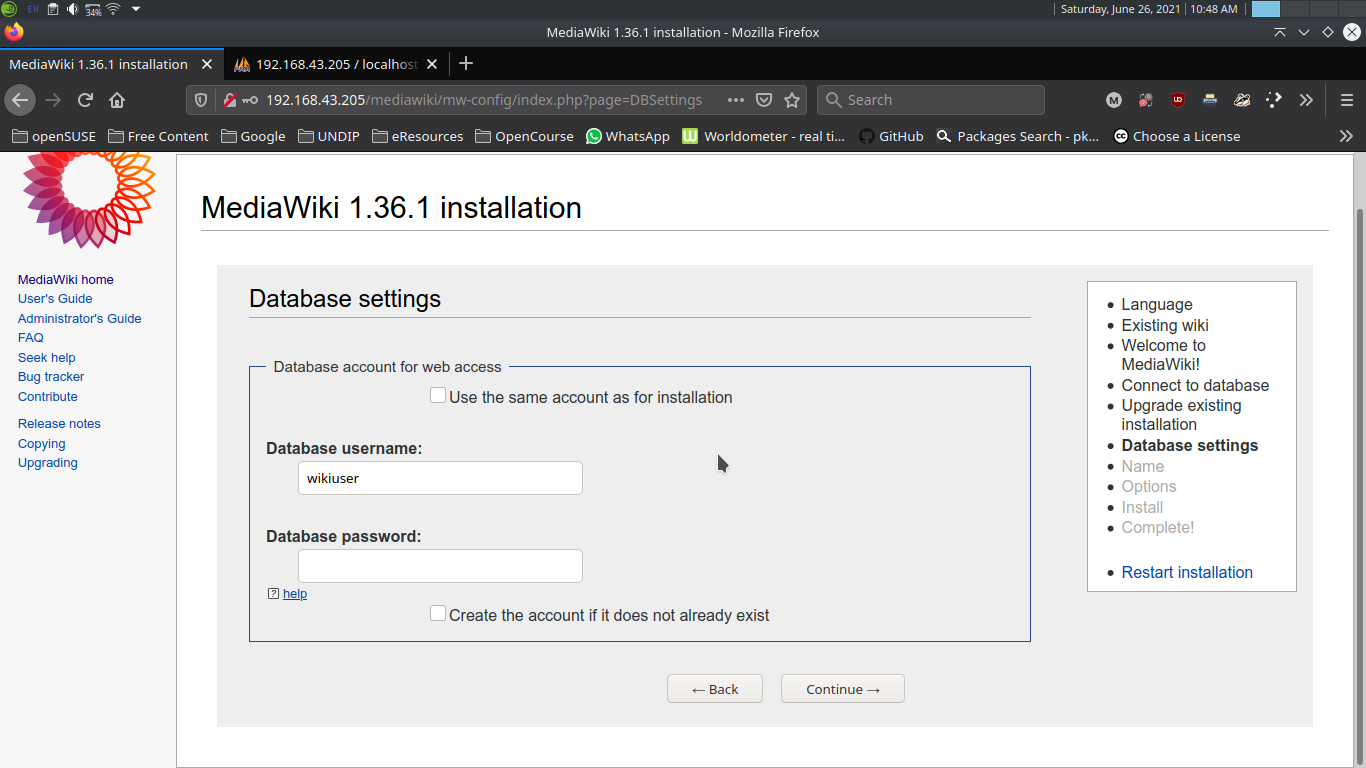Screen dimensions: 1366x768
Task: Open the UNDIP bookmarks folder
Action: 329,136
